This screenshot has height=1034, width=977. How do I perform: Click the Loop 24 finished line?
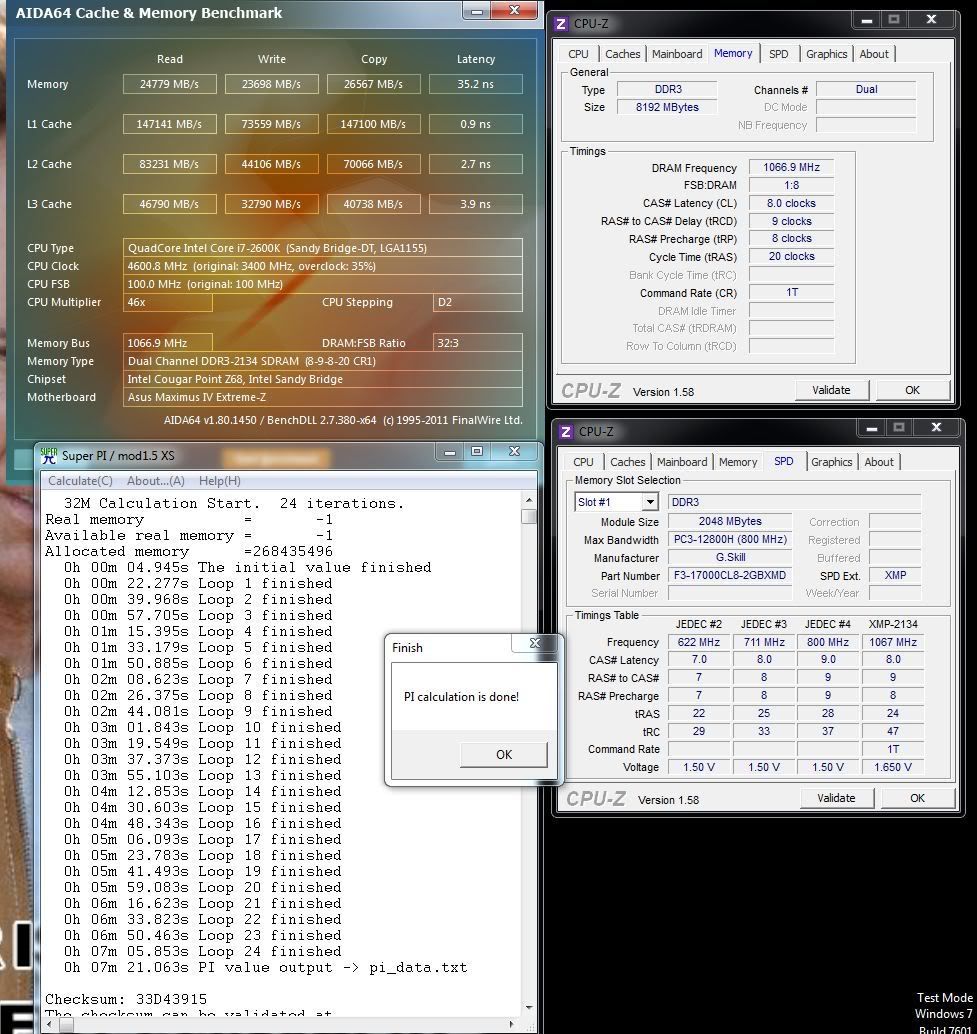[x=202, y=952]
